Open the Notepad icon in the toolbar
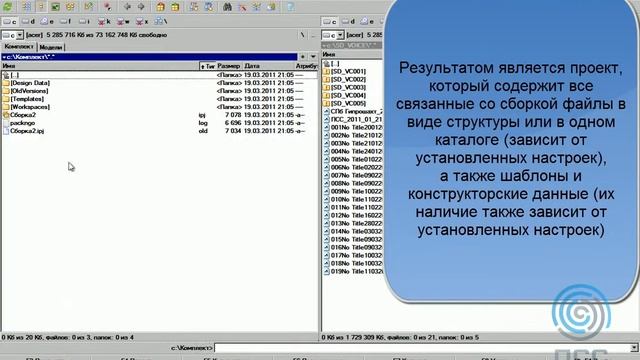This screenshot has height=360, width=640. [x=290, y=7]
